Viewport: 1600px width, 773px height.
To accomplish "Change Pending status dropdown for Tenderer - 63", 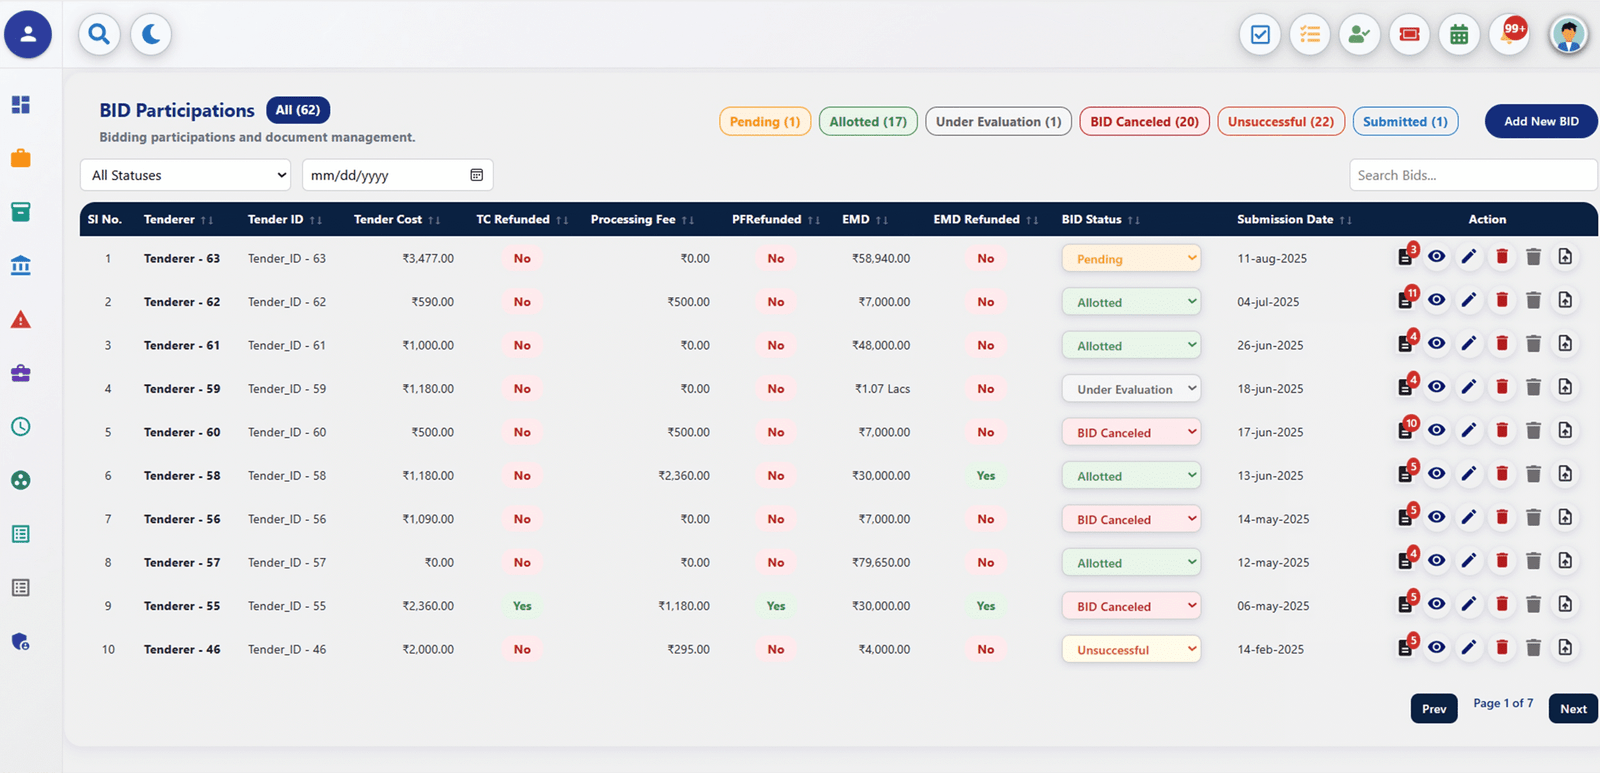I will [x=1131, y=259].
